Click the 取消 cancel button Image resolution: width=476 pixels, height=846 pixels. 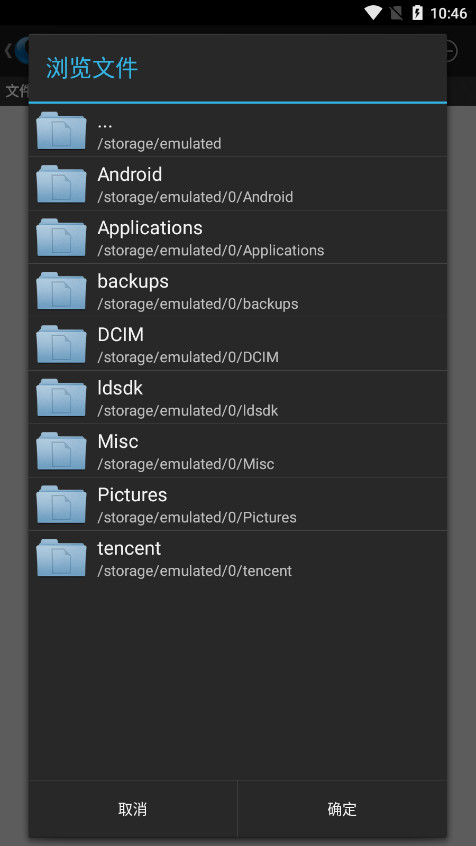(x=133, y=809)
